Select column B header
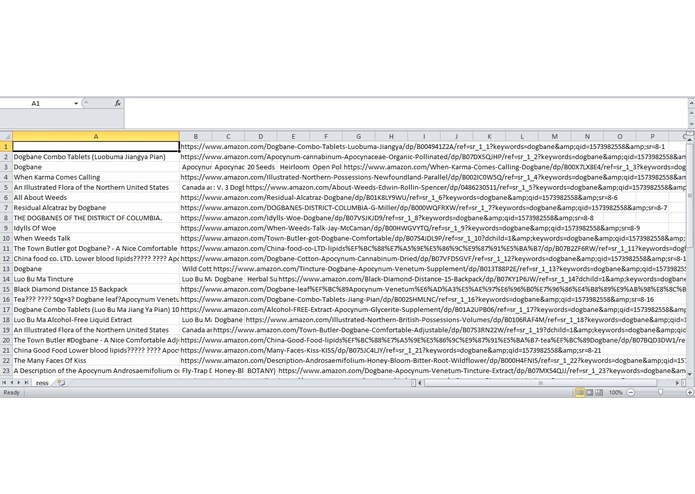The height and width of the screenshot is (494, 695). (195, 136)
